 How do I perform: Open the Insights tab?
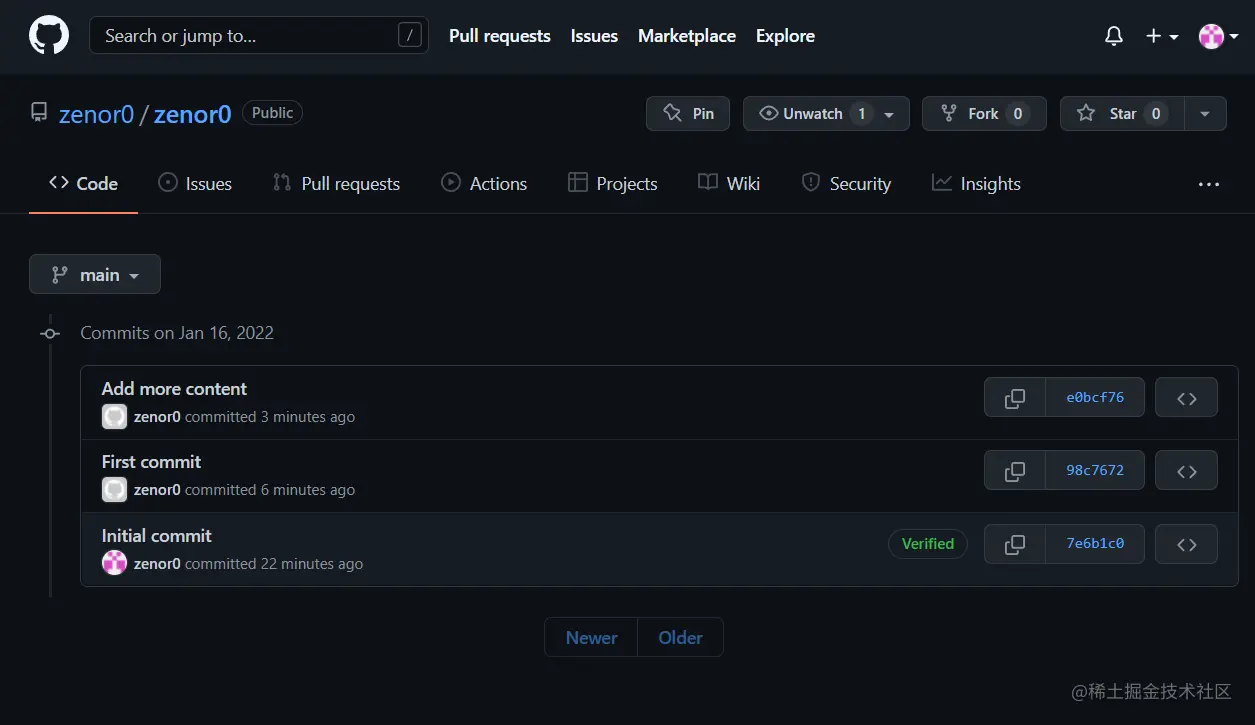click(976, 184)
